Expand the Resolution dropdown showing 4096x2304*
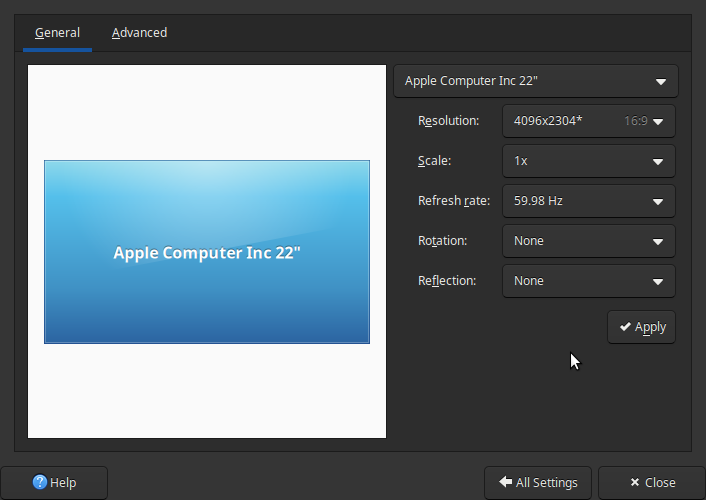 coord(588,121)
